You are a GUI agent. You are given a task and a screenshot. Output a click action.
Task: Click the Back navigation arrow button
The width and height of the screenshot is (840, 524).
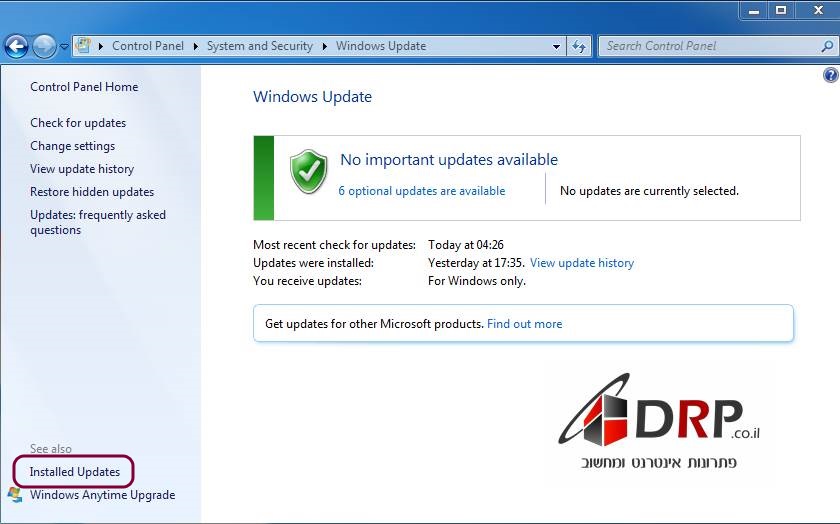click(x=16, y=46)
